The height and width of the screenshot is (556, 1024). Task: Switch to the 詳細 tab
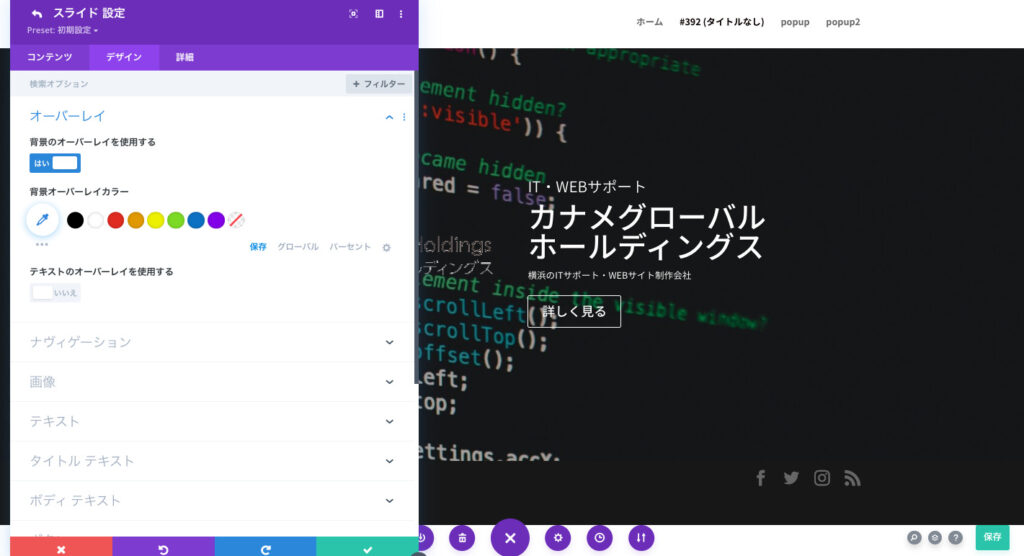coord(185,57)
